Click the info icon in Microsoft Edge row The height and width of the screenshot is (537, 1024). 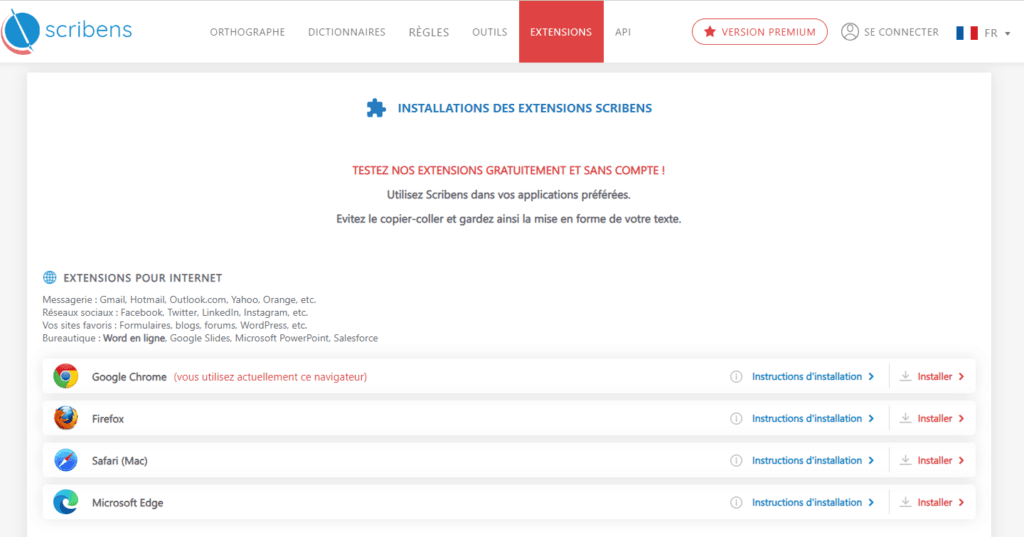tap(736, 502)
